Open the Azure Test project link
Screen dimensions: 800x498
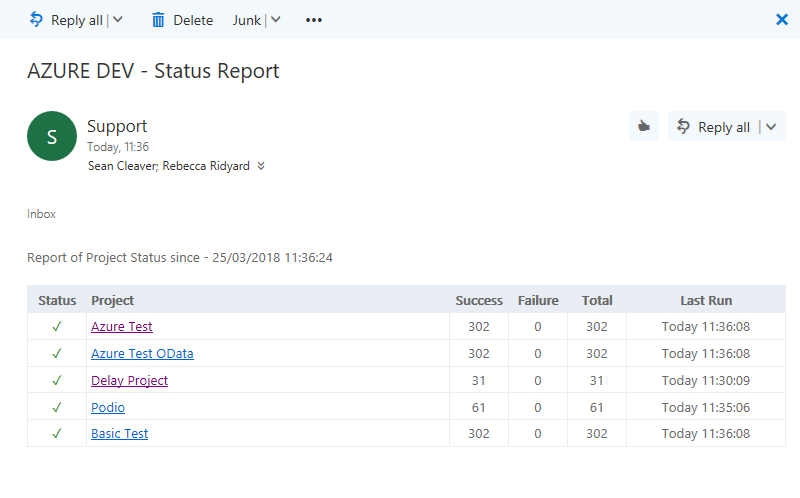click(x=121, y=327)
